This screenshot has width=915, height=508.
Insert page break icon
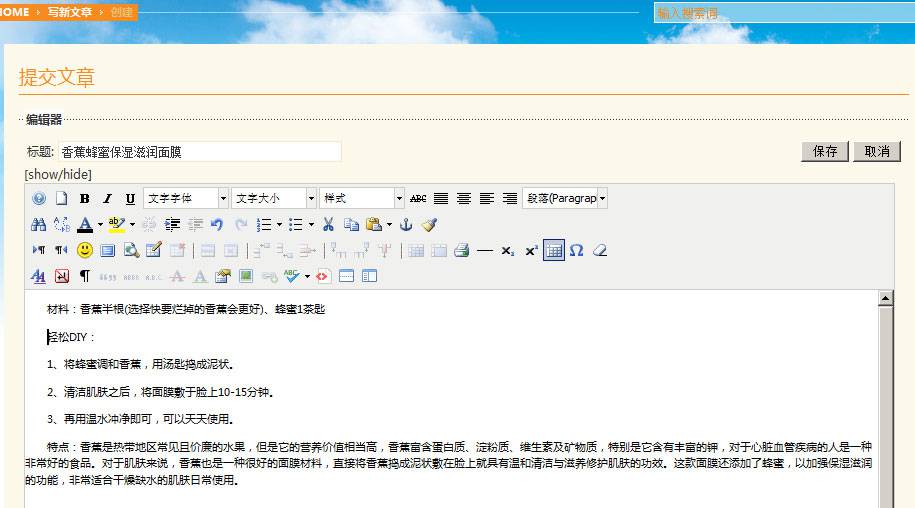347,276
